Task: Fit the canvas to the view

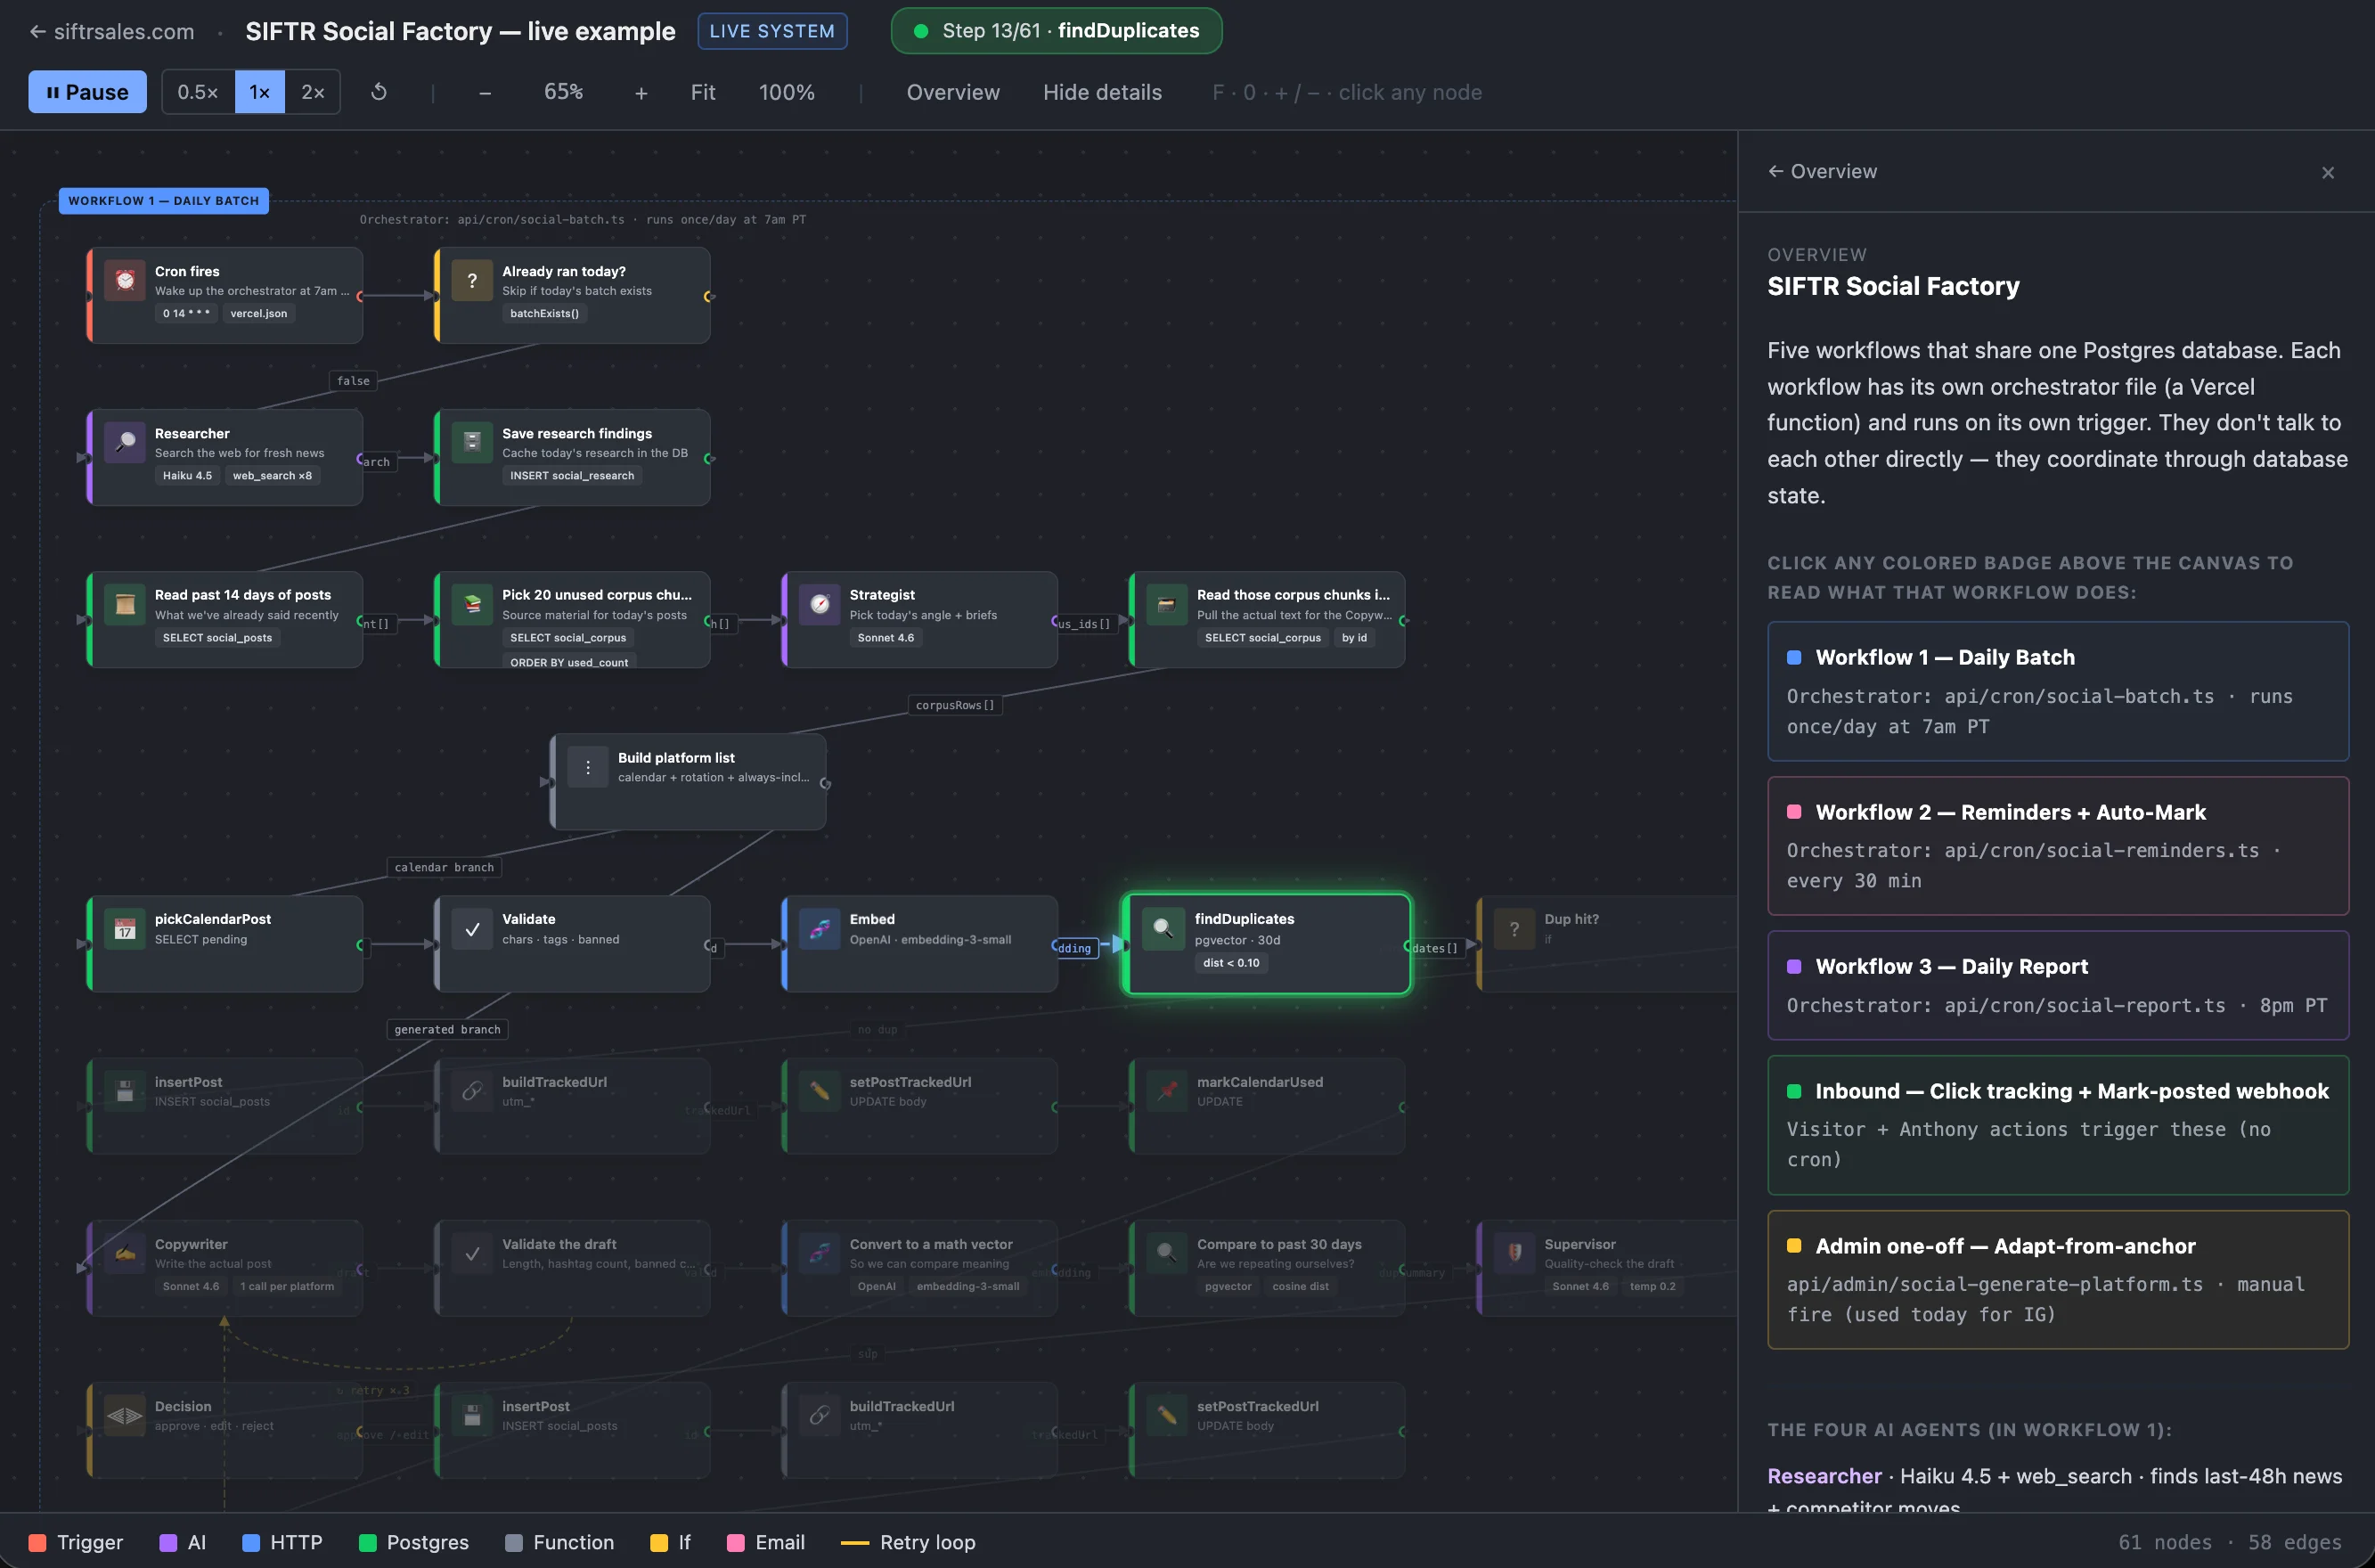Action: click(x=703, y=92)
